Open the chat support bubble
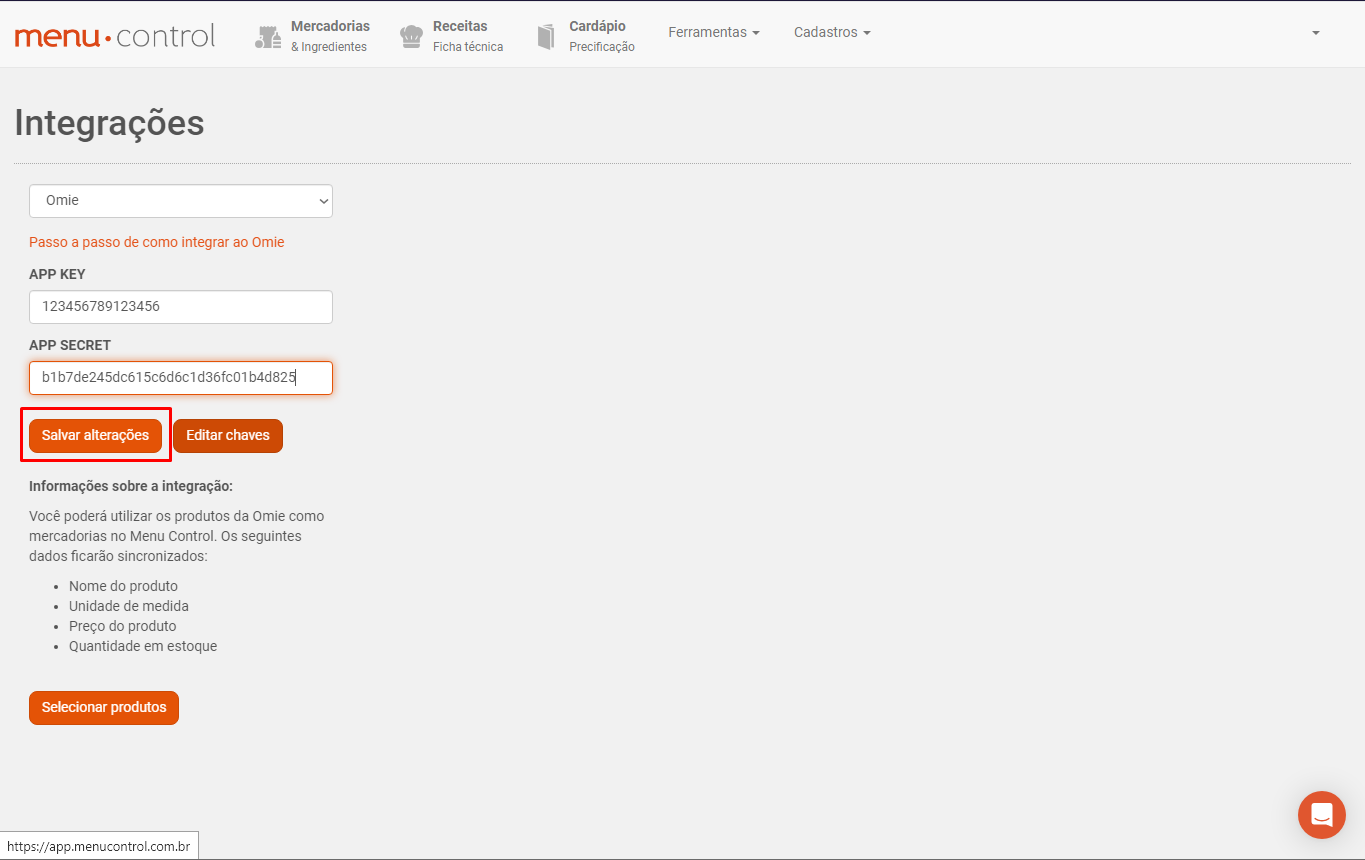1365x860 pixels. pyautogui.click(x=1322, y=815)
